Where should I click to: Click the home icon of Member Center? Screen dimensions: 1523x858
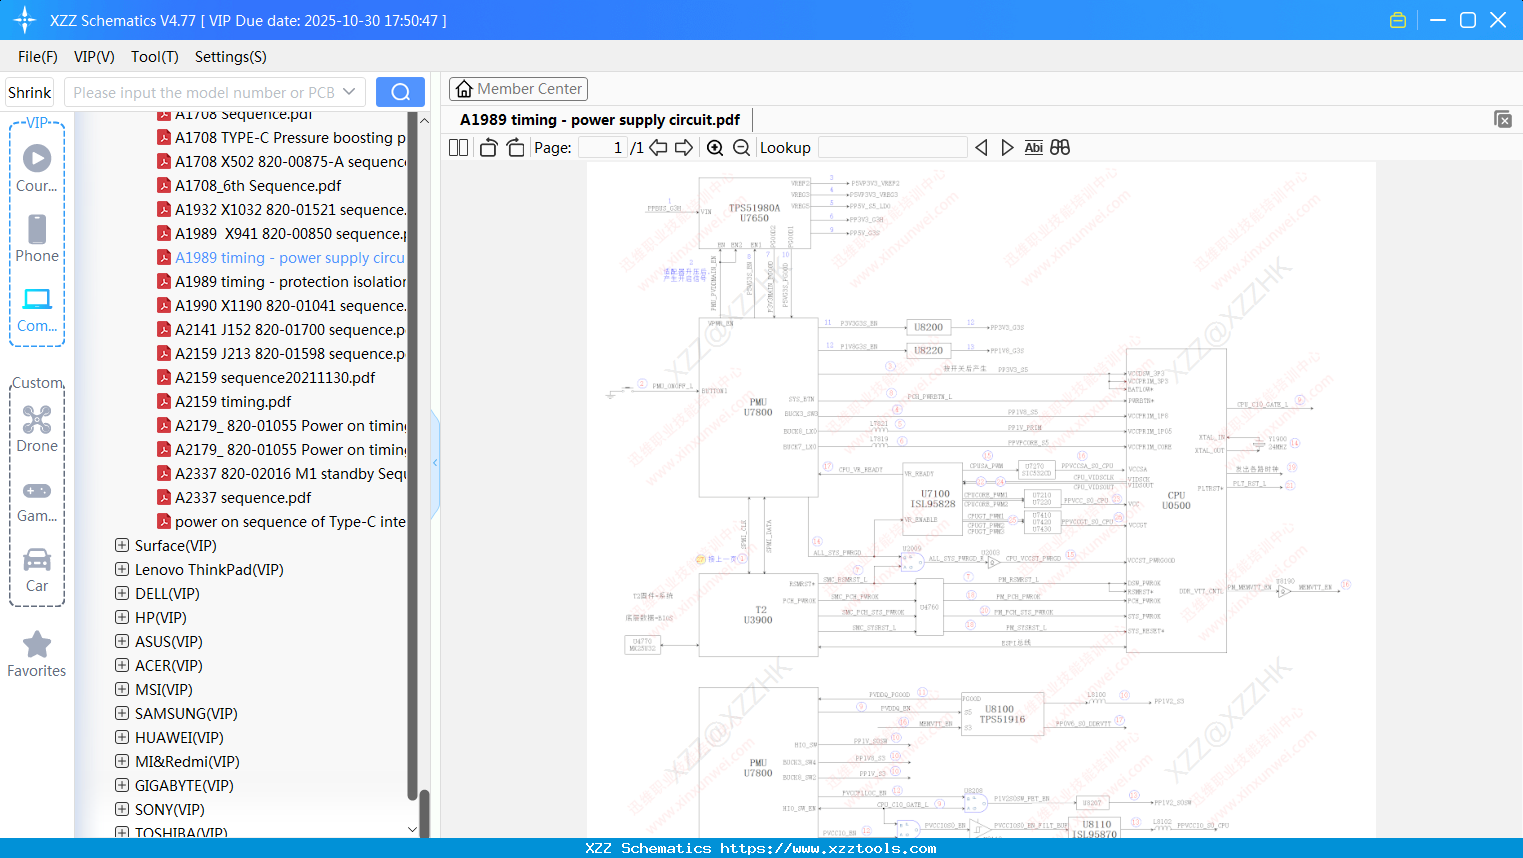pos(464,89)
